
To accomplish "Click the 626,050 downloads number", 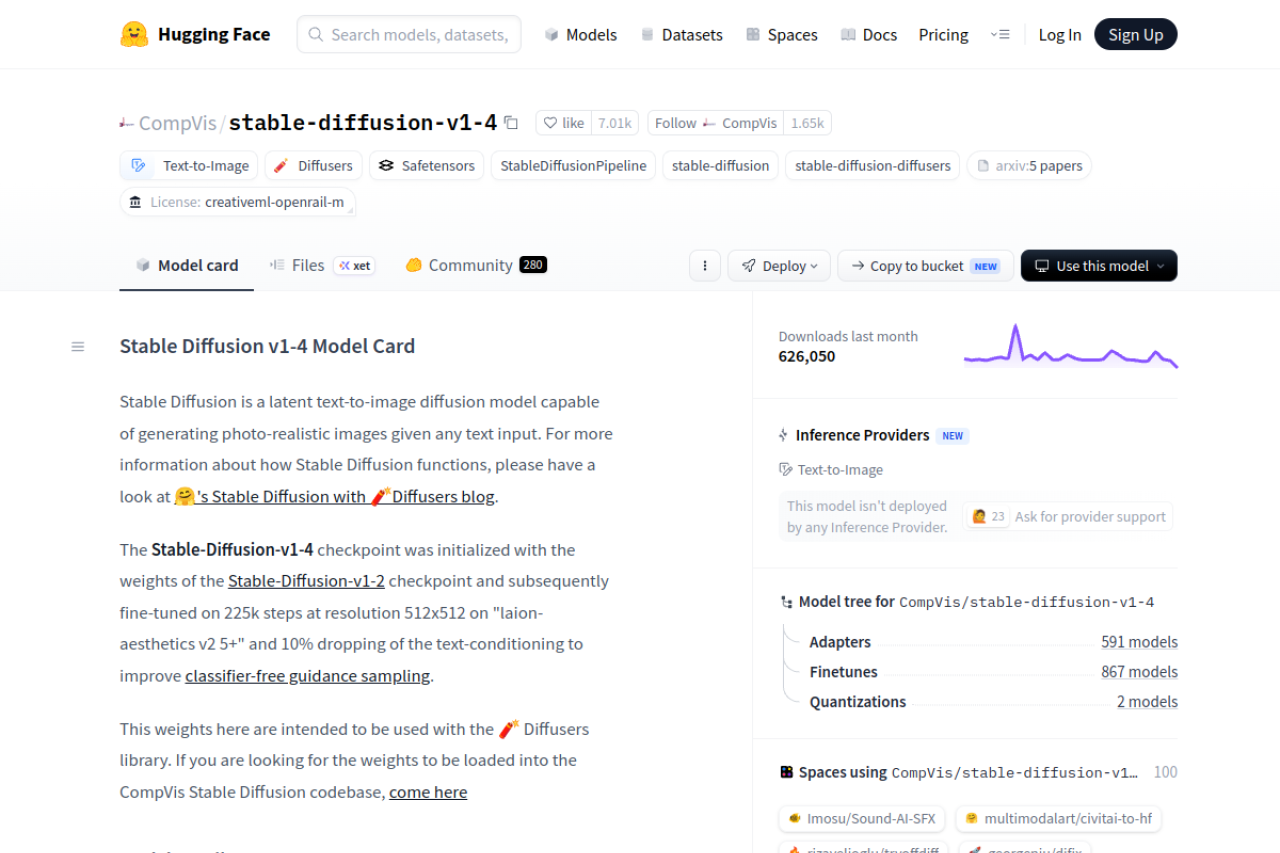I will click(x=807, y=356).
